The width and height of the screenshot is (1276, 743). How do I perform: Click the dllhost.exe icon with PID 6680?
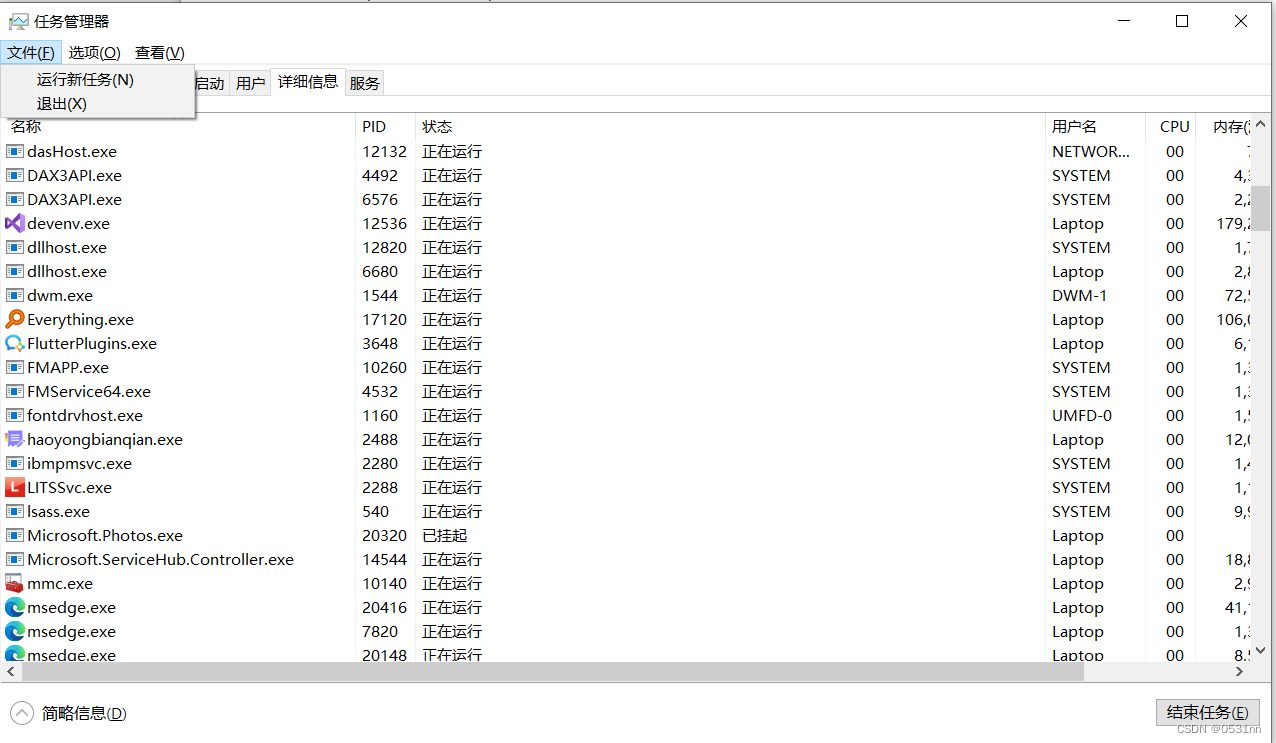[x=15, y=272]
